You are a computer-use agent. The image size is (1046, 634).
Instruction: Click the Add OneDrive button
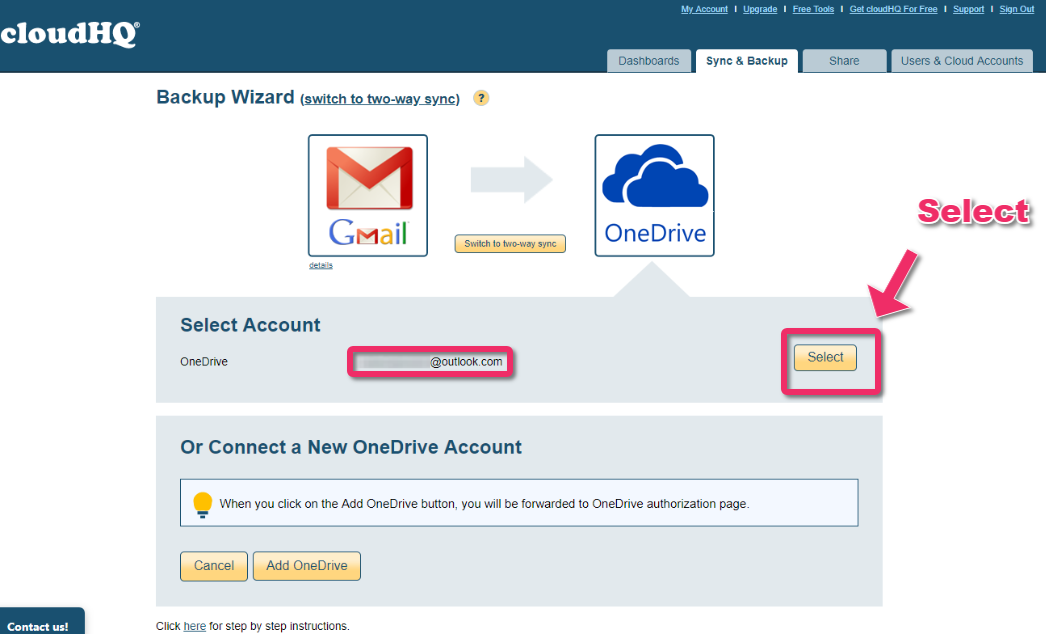tap(307, 566)
